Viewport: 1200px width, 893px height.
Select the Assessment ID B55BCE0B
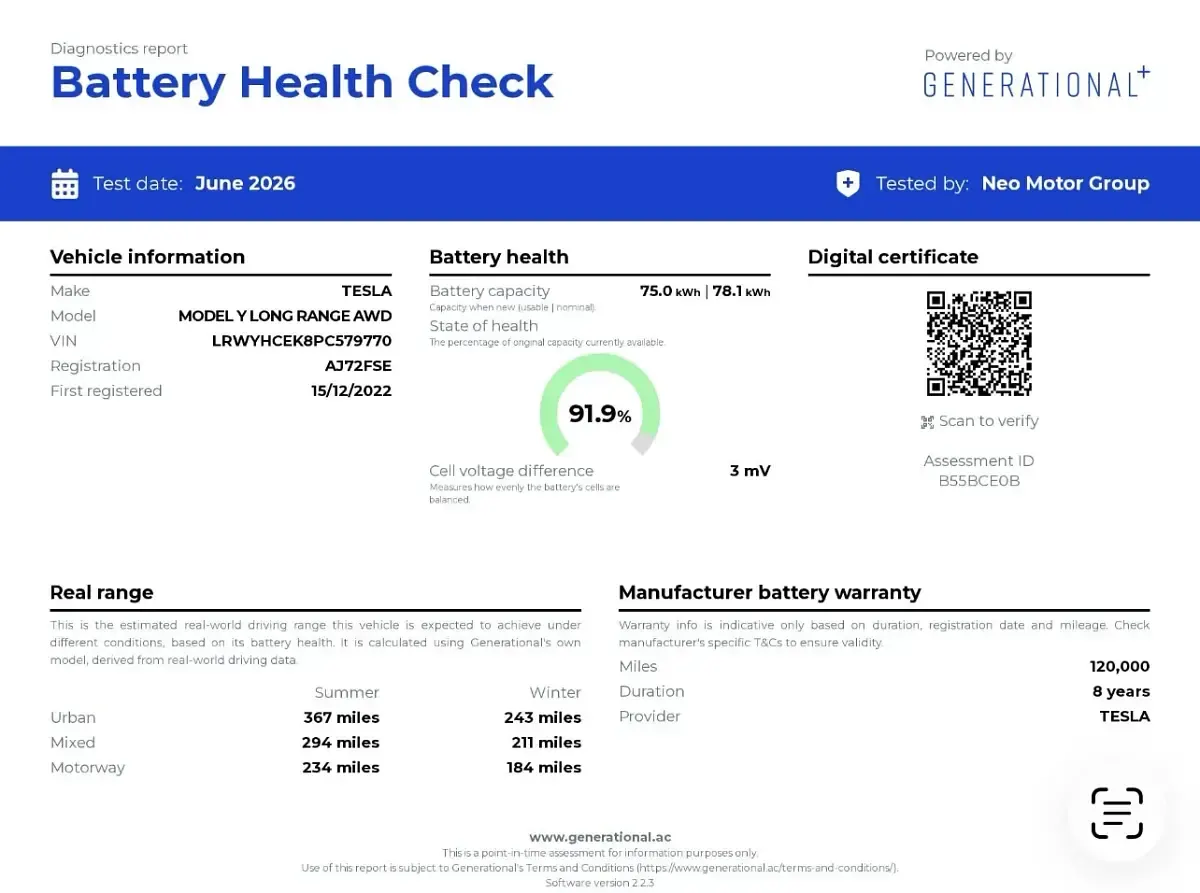click(979, 481)
